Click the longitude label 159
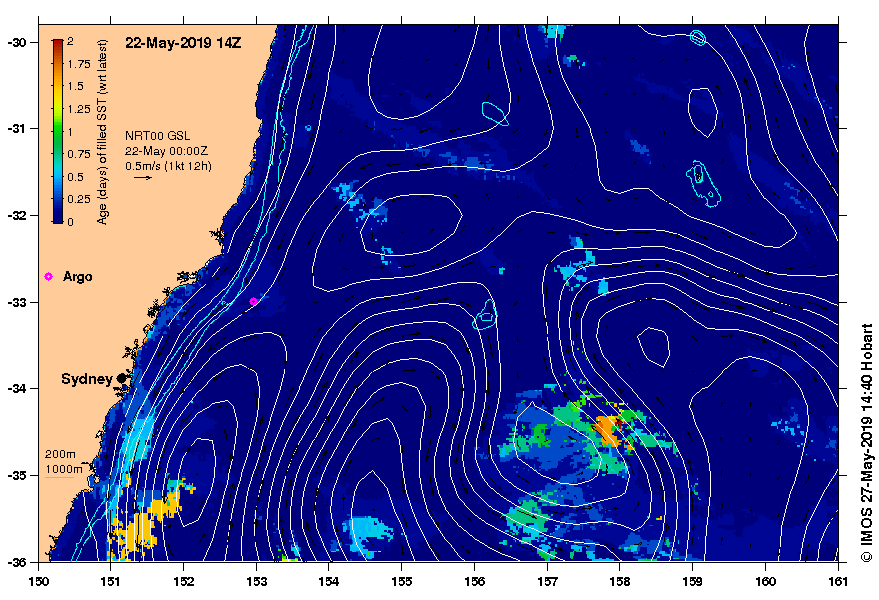This screenshot has height=600, width=879. [693, 581]
